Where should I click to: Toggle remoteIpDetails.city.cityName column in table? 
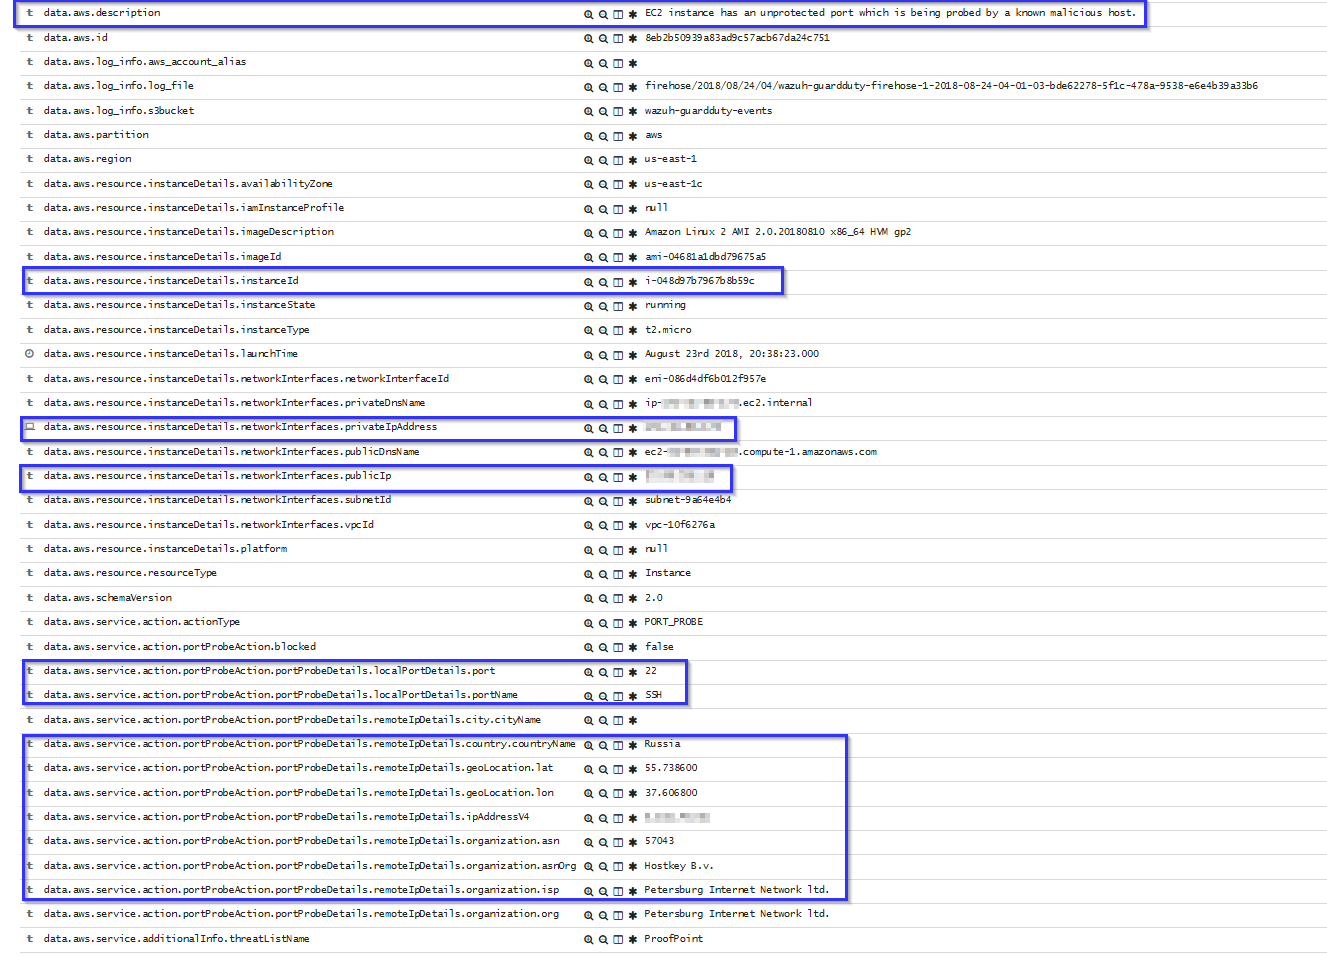618,721
